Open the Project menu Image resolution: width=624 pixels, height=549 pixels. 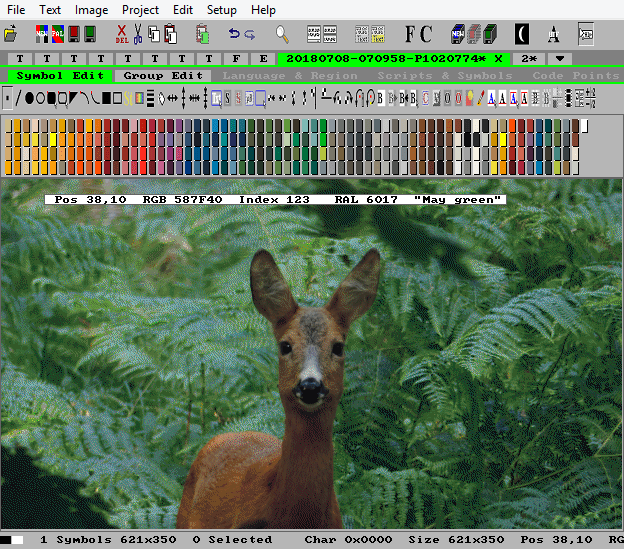click(140, 10)
